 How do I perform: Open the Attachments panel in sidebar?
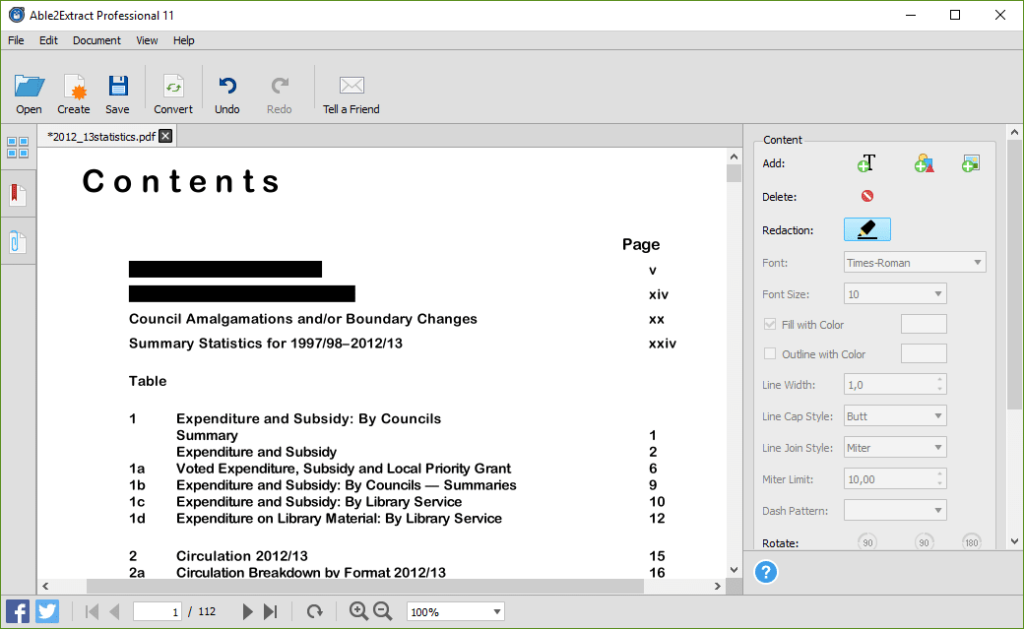click(x=17, y=241)
